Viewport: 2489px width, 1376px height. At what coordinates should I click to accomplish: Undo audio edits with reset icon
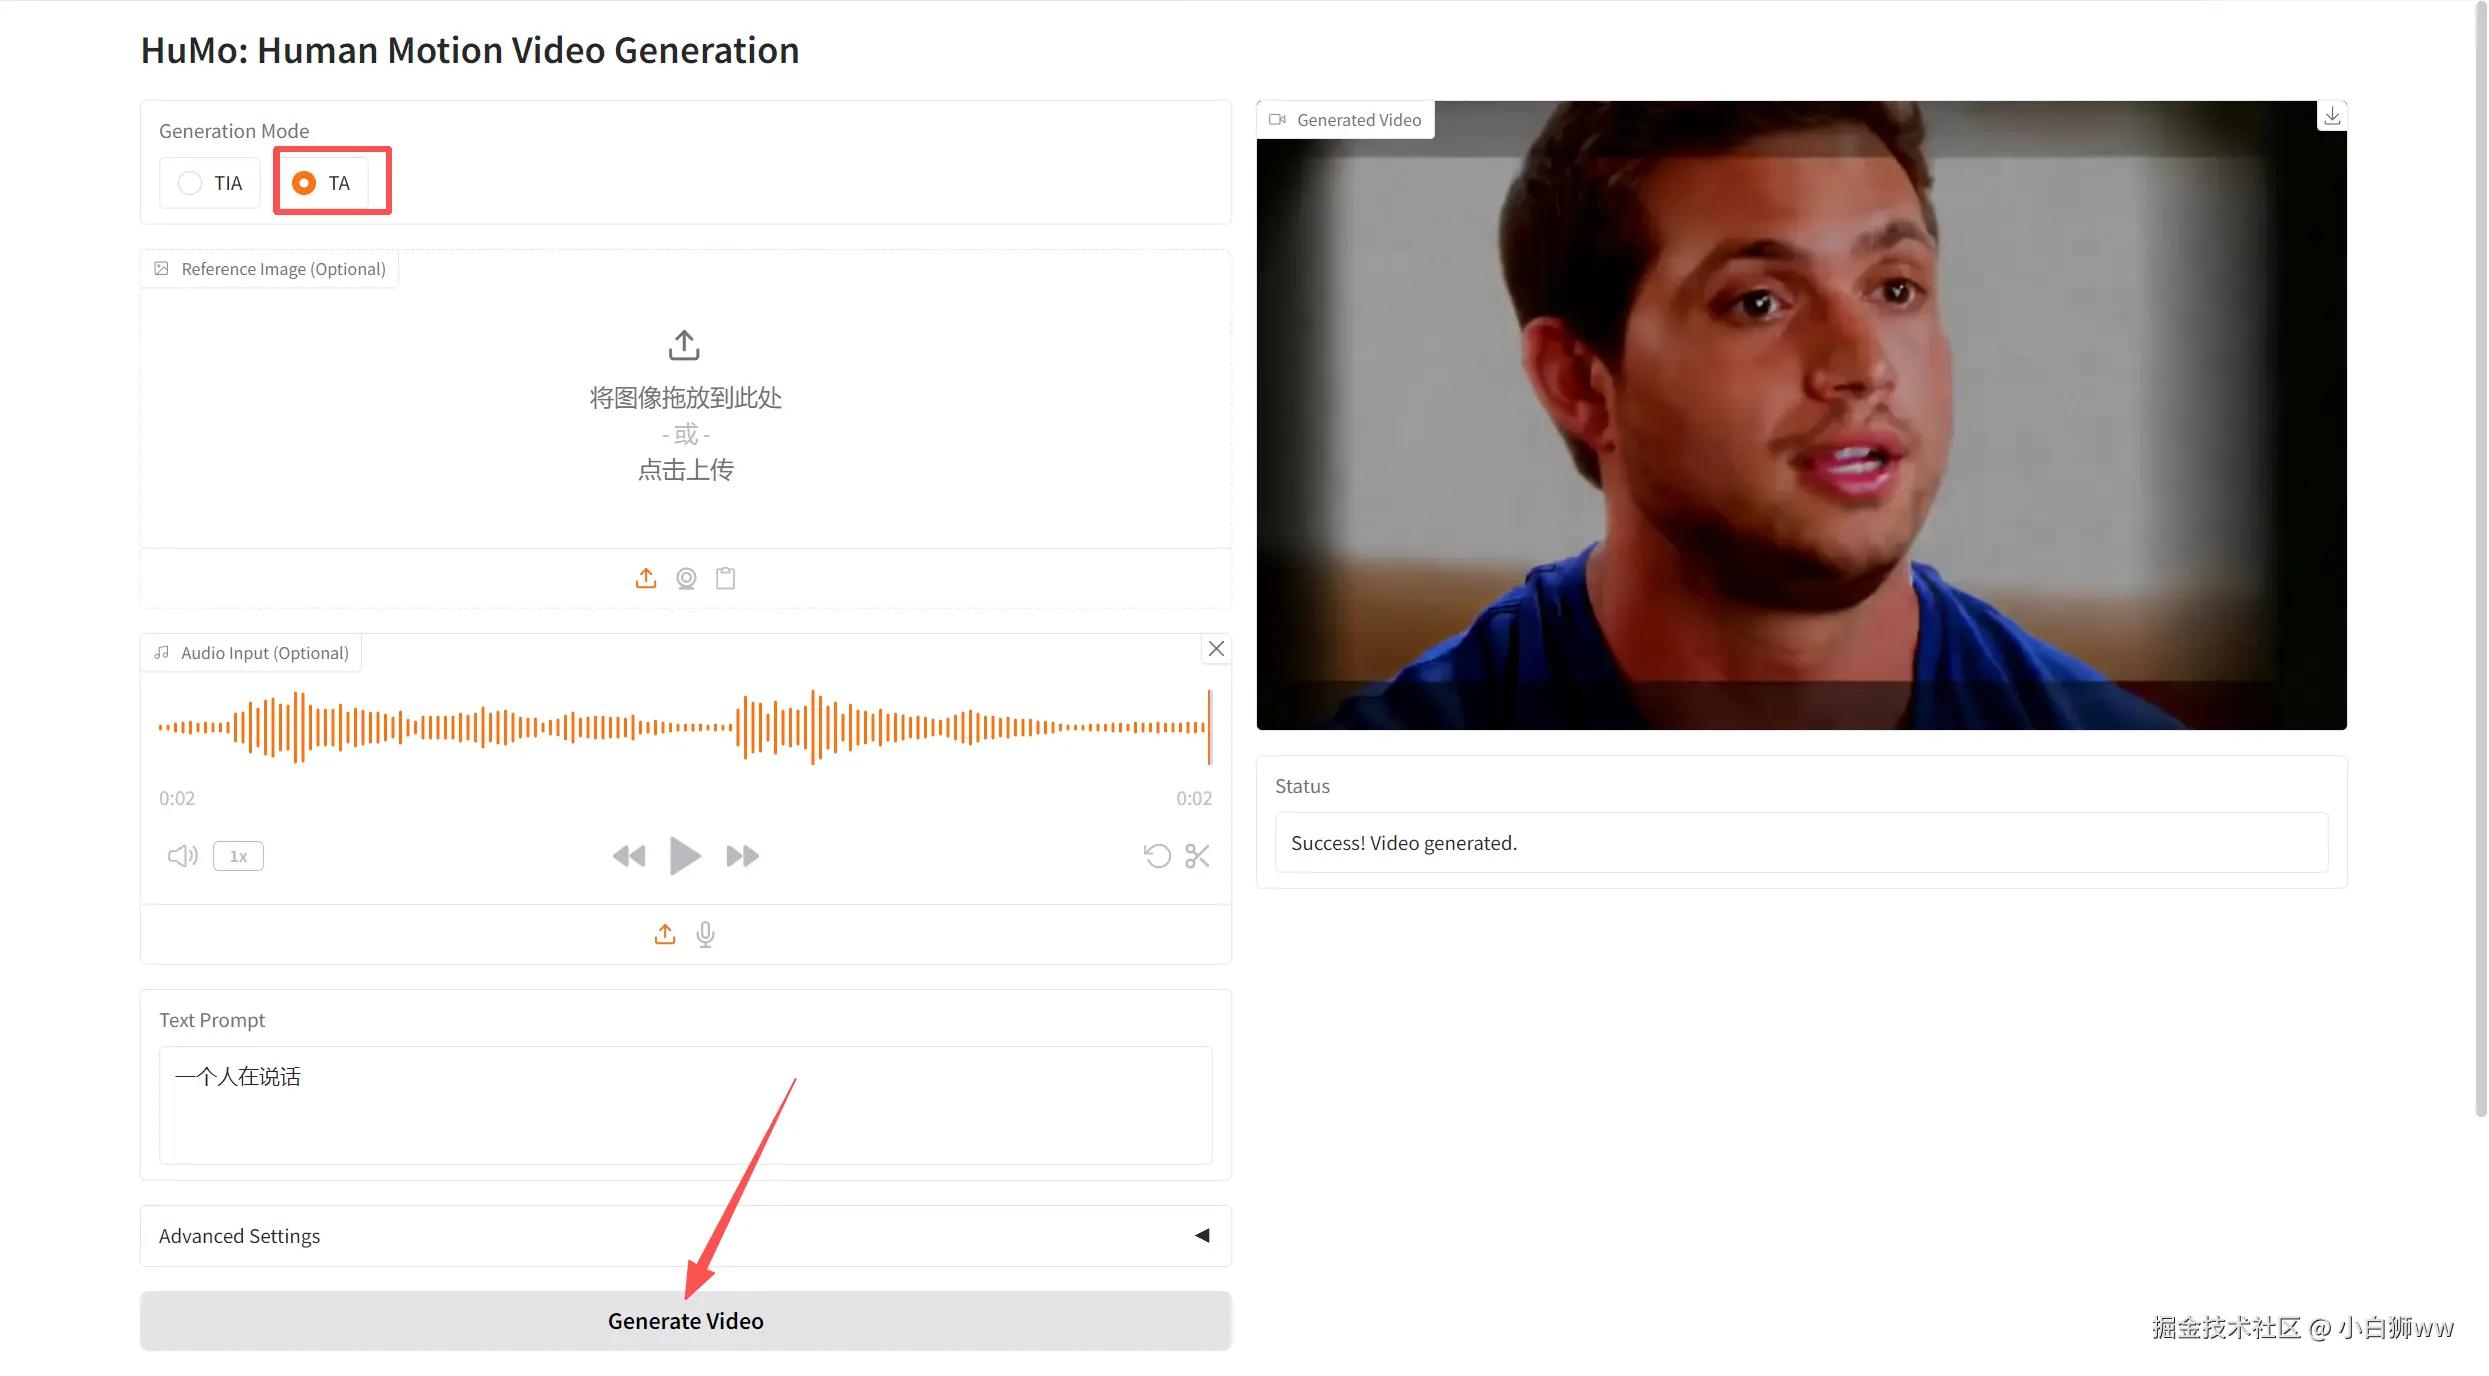click(x=1157, y=856)
